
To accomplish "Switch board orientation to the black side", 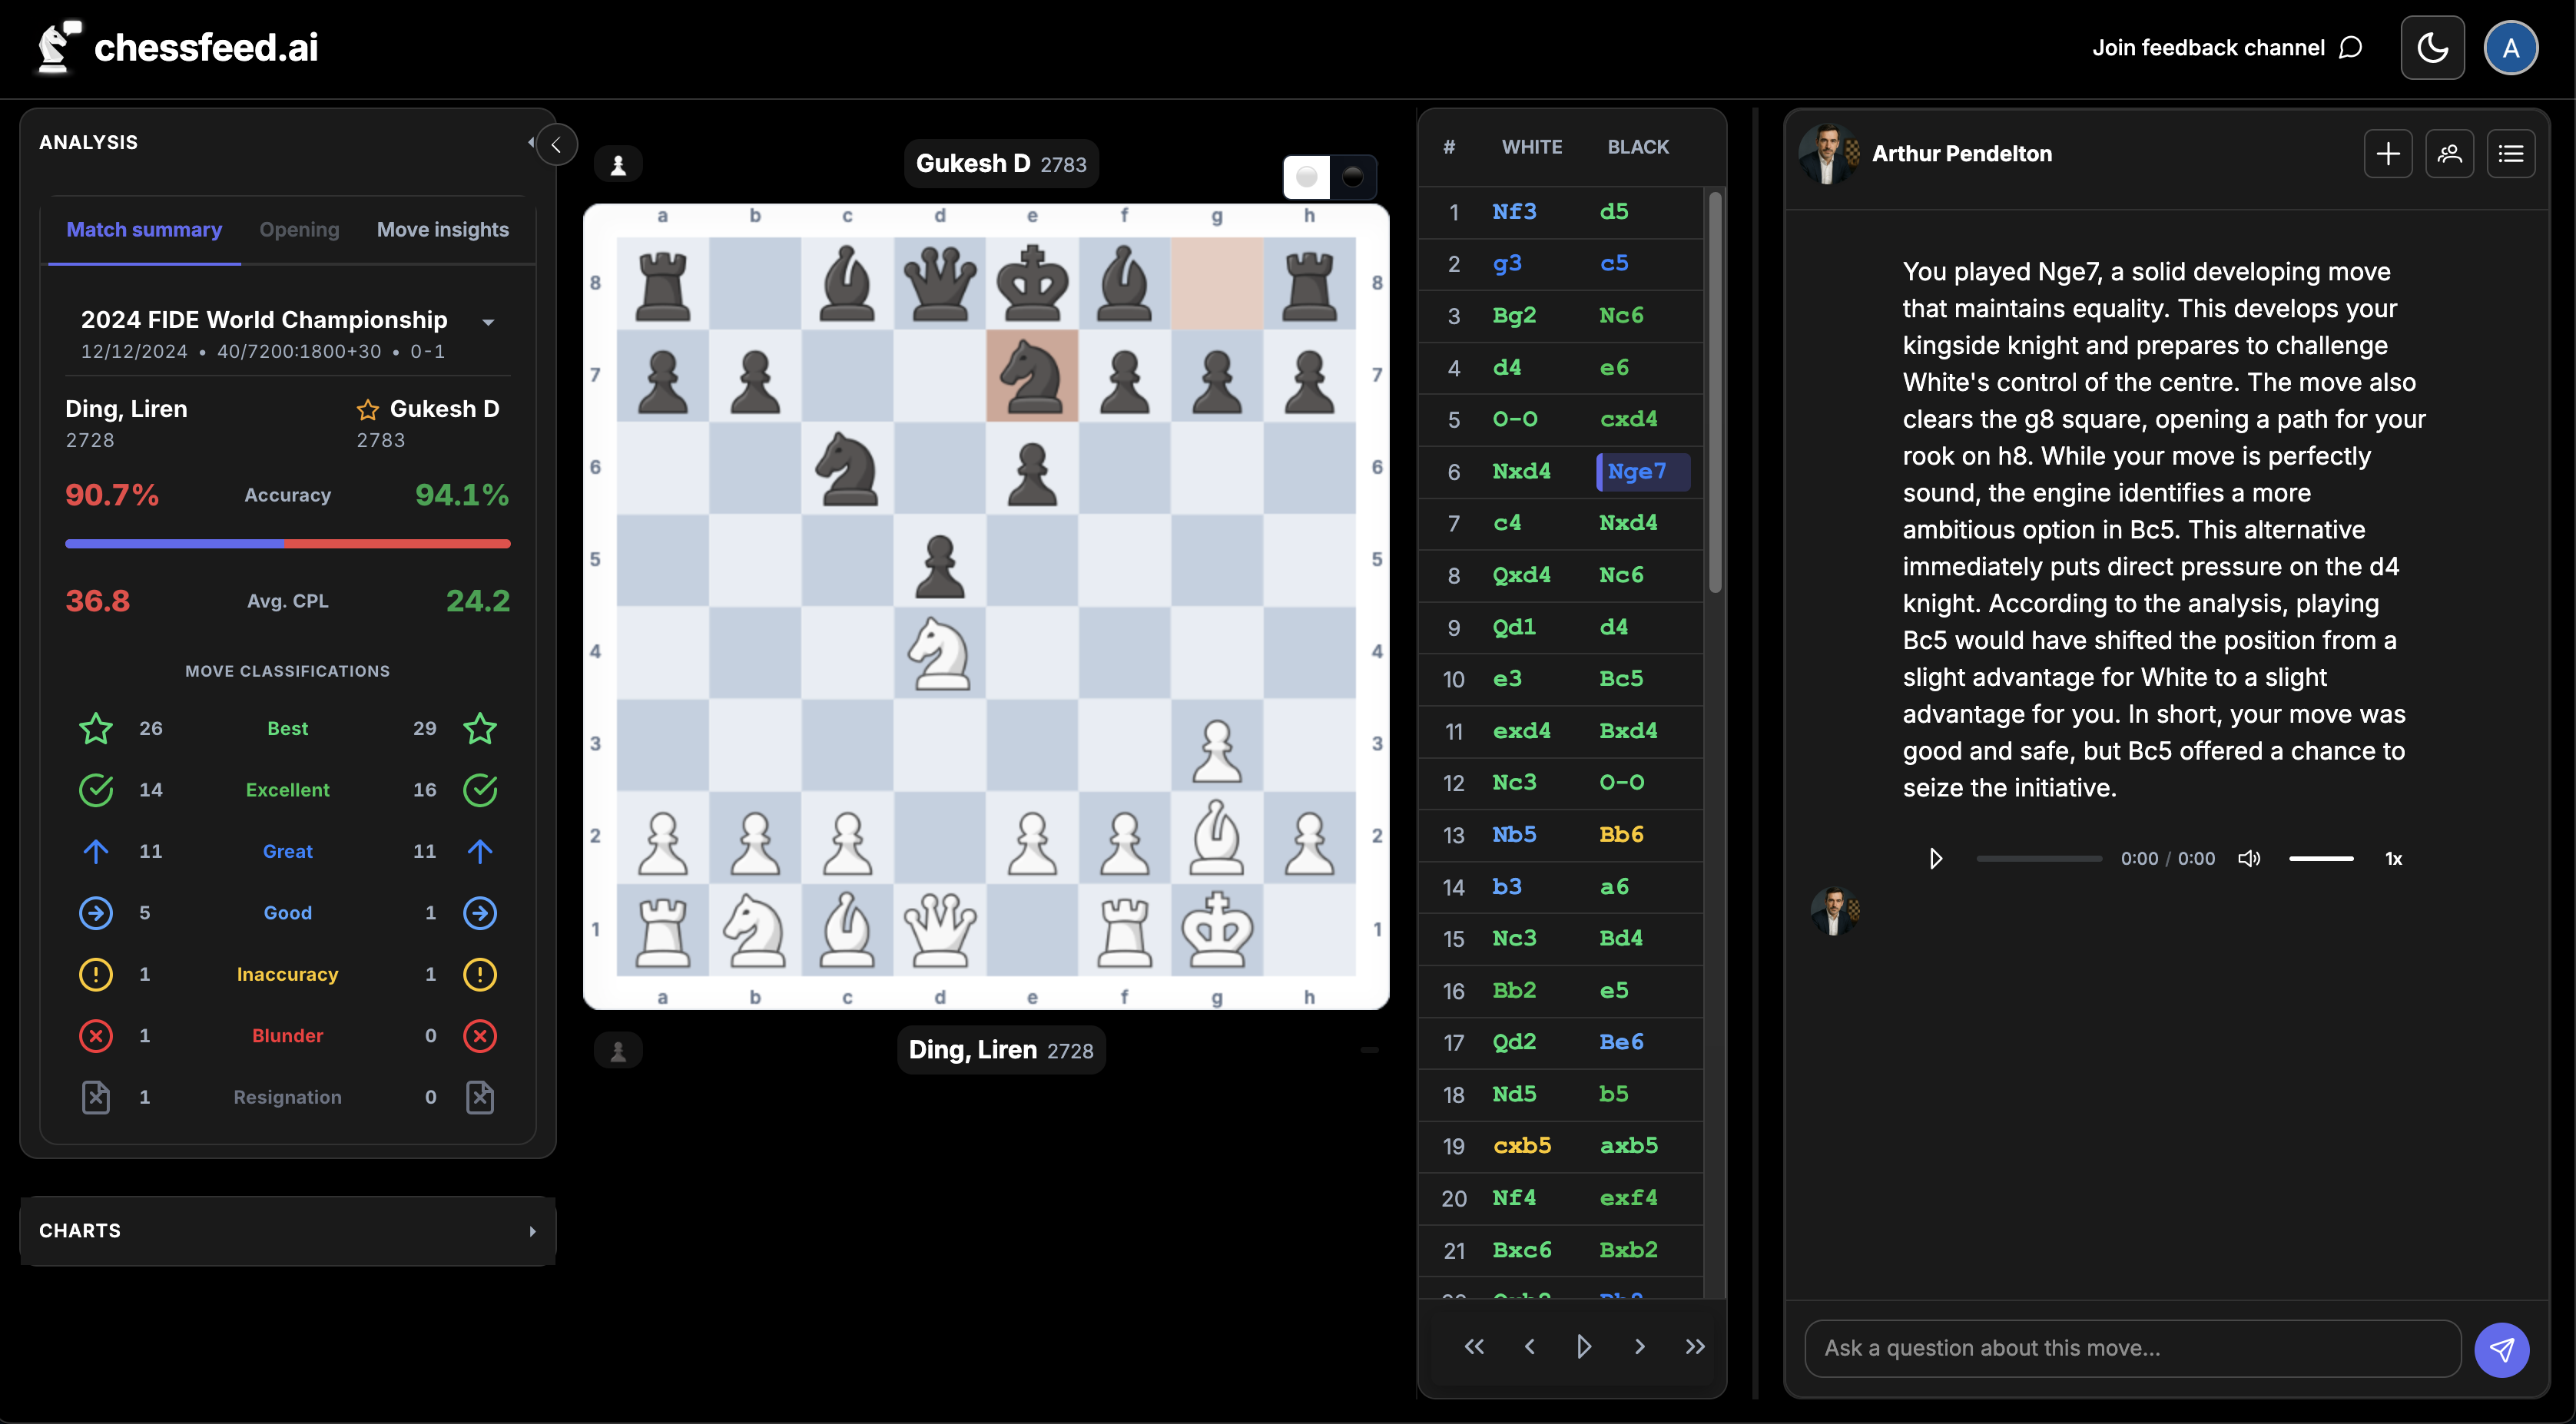I will pyautogui.click(x=1354, y=177).
